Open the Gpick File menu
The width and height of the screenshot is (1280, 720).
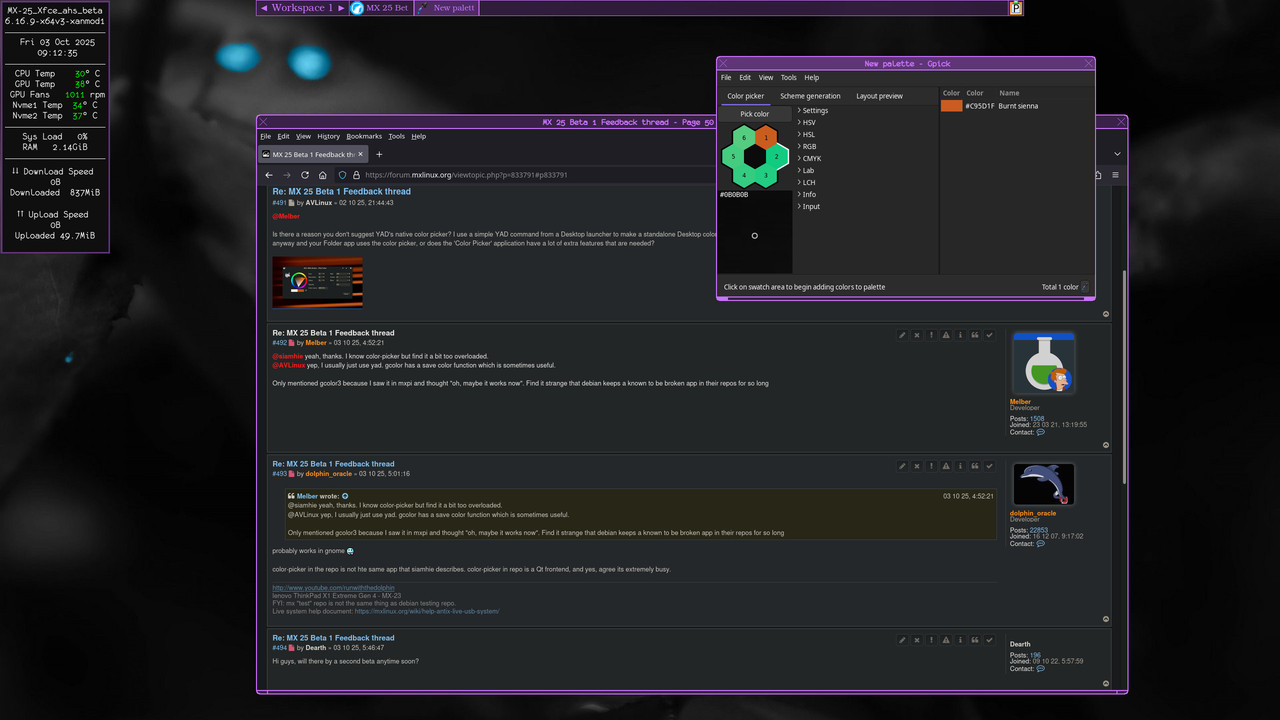[x=726, y=77]
